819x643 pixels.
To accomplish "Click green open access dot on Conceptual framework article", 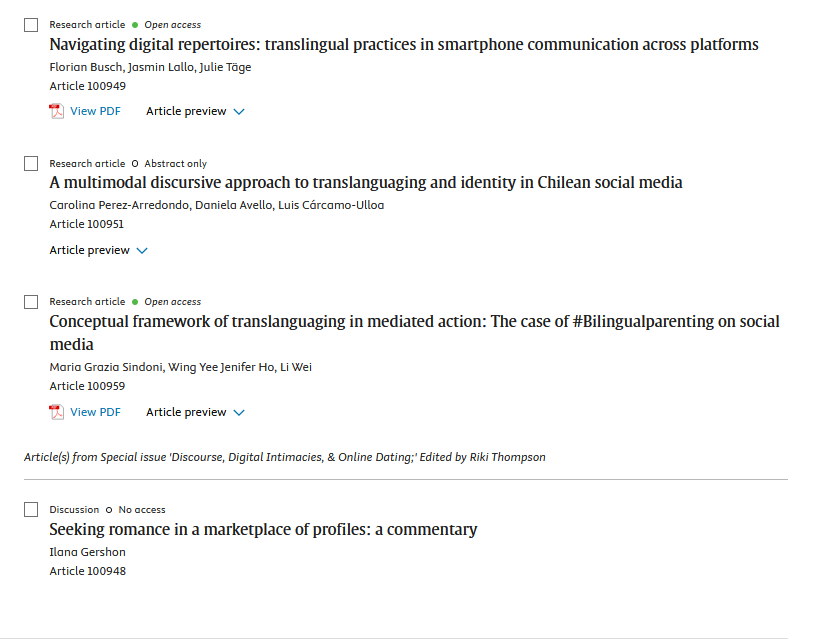I will tap(135, 302).
